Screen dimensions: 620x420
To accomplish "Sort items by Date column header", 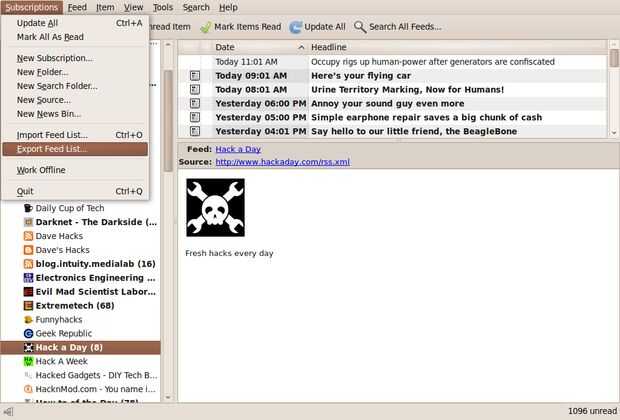I will [260, 47].
